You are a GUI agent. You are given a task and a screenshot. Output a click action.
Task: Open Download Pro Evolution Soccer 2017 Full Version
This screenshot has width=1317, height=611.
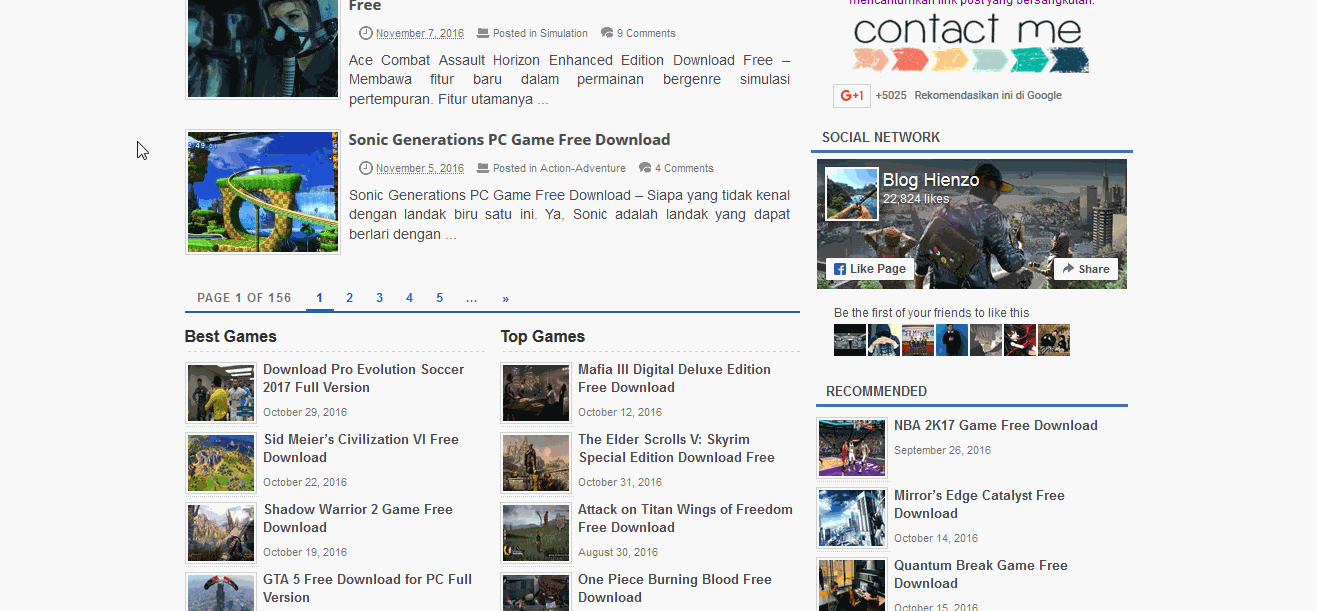(x=363, y=378)
